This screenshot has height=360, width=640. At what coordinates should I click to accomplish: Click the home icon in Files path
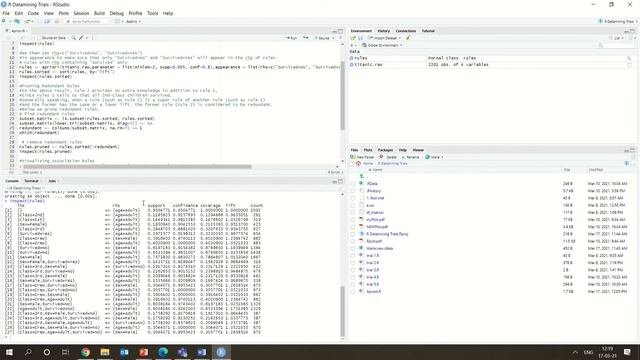pos(358,163)
